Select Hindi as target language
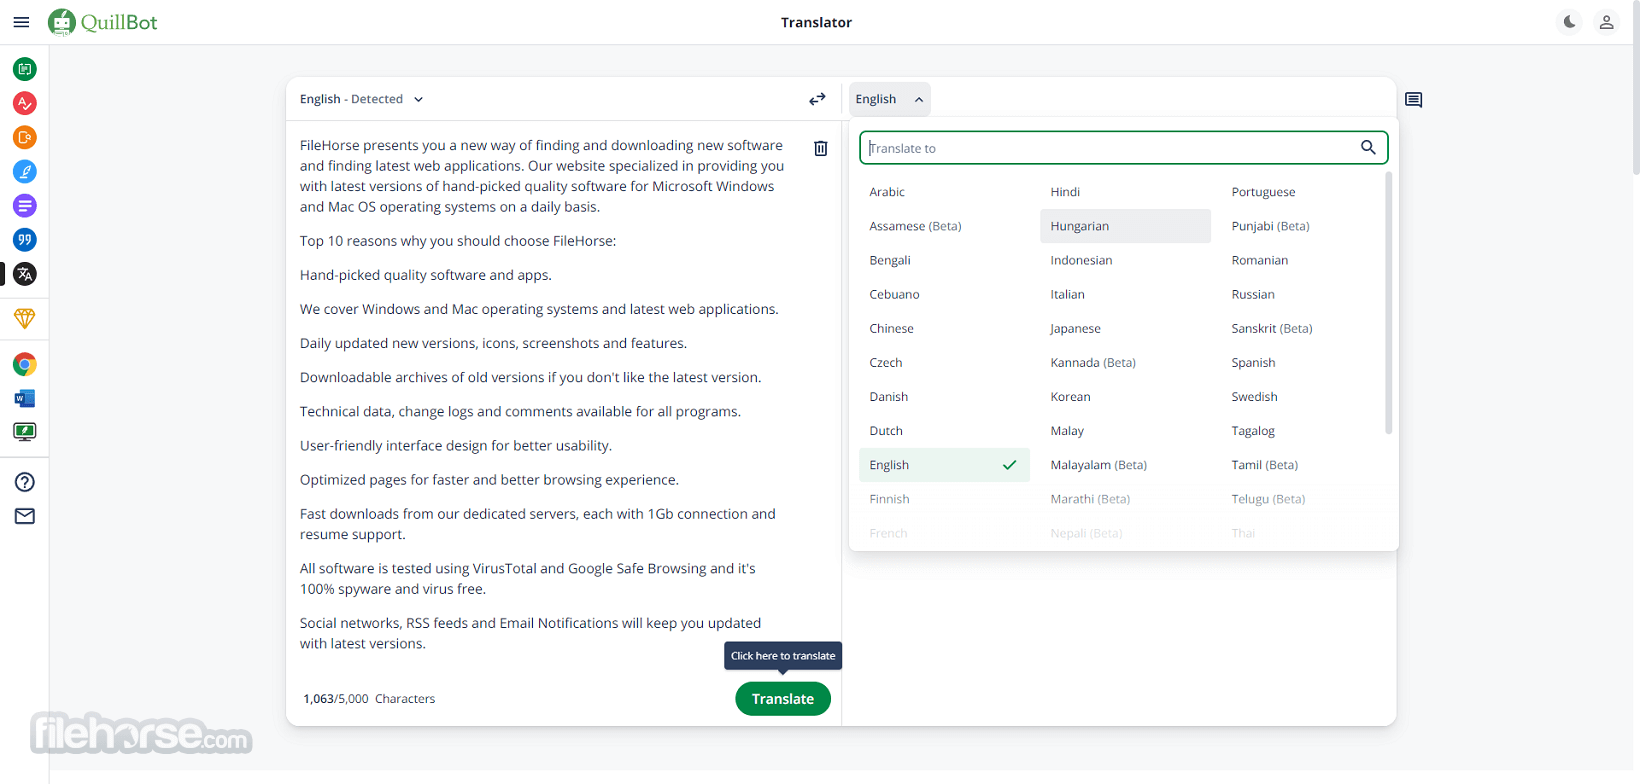 pos(1125,192)
